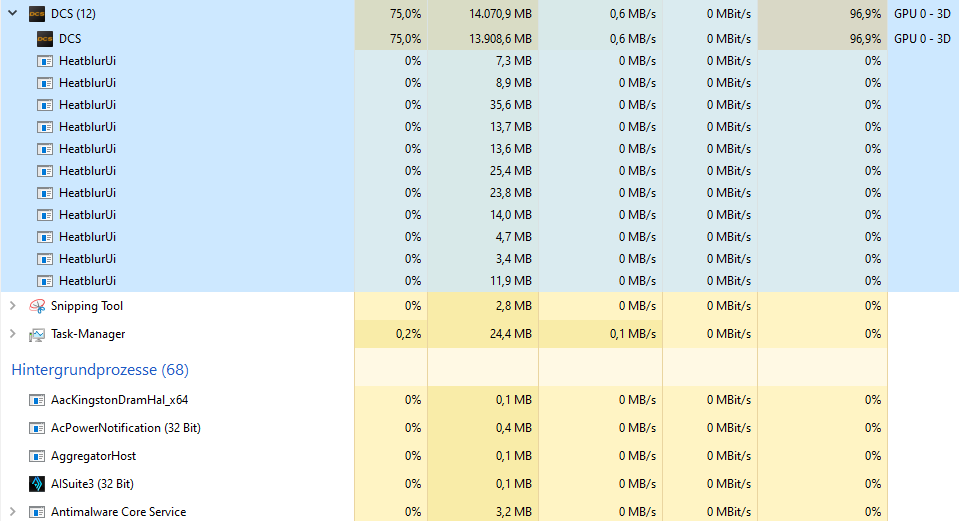Click icon of HeatblurUi with 7,3 MB
This screenshot has height=521, width=959.
(x=45, y=61)
